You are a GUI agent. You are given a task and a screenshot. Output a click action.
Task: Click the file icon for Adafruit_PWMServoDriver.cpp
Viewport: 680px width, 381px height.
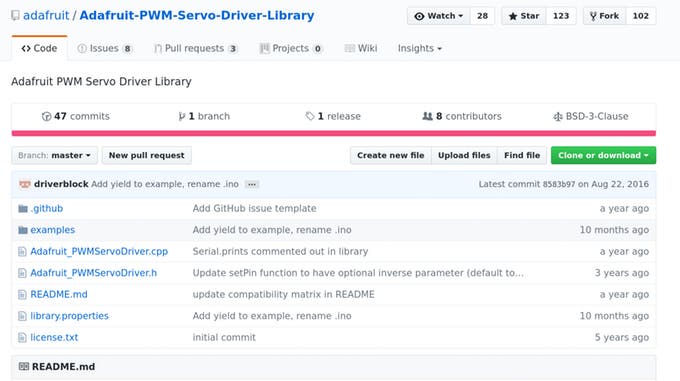[22, 251]
